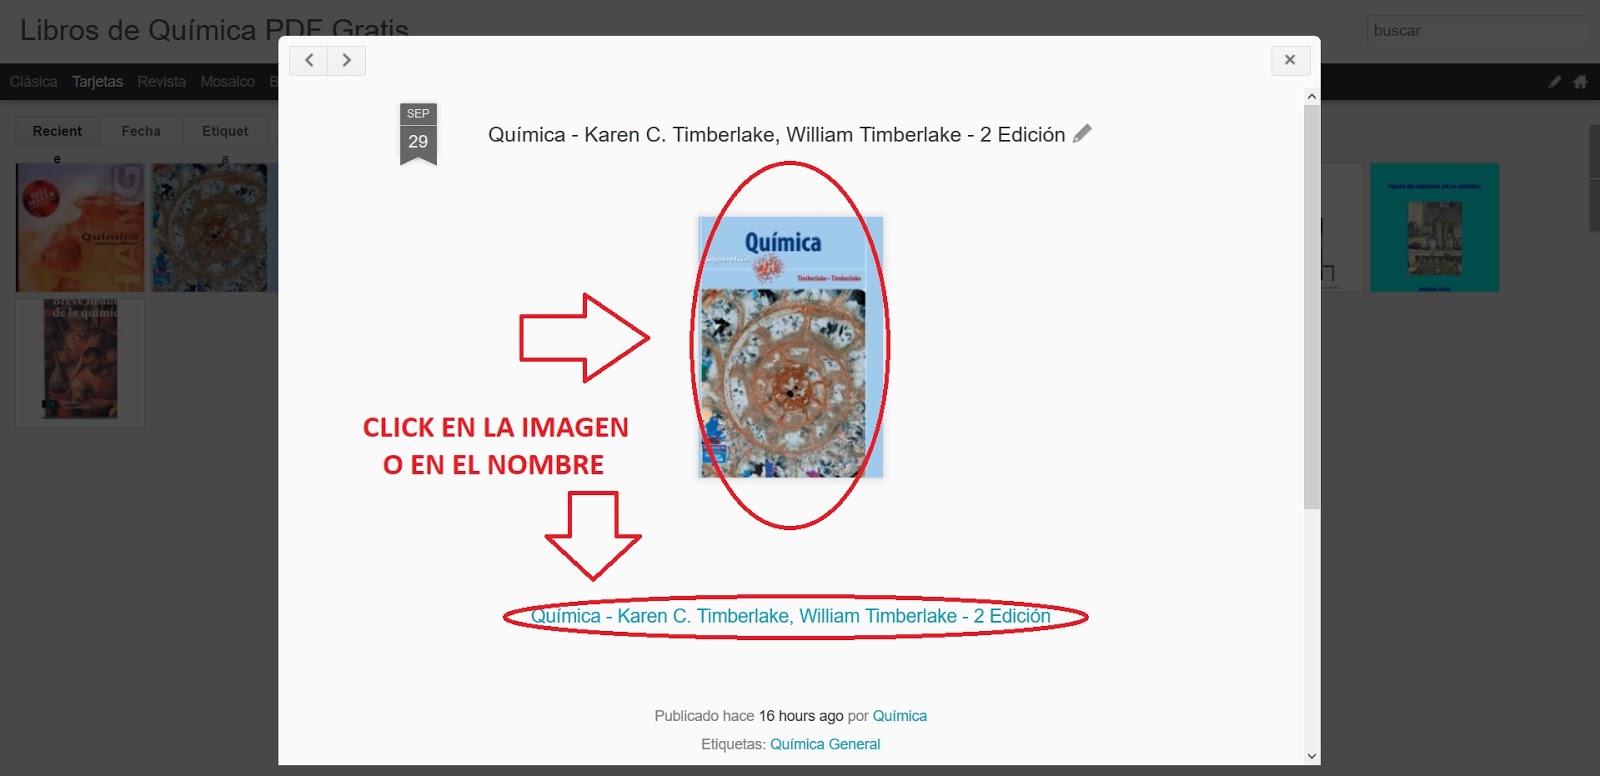Click the post title Química - Karen C. Timberlake
This screenshot has width=1600, height=776.
776,135
